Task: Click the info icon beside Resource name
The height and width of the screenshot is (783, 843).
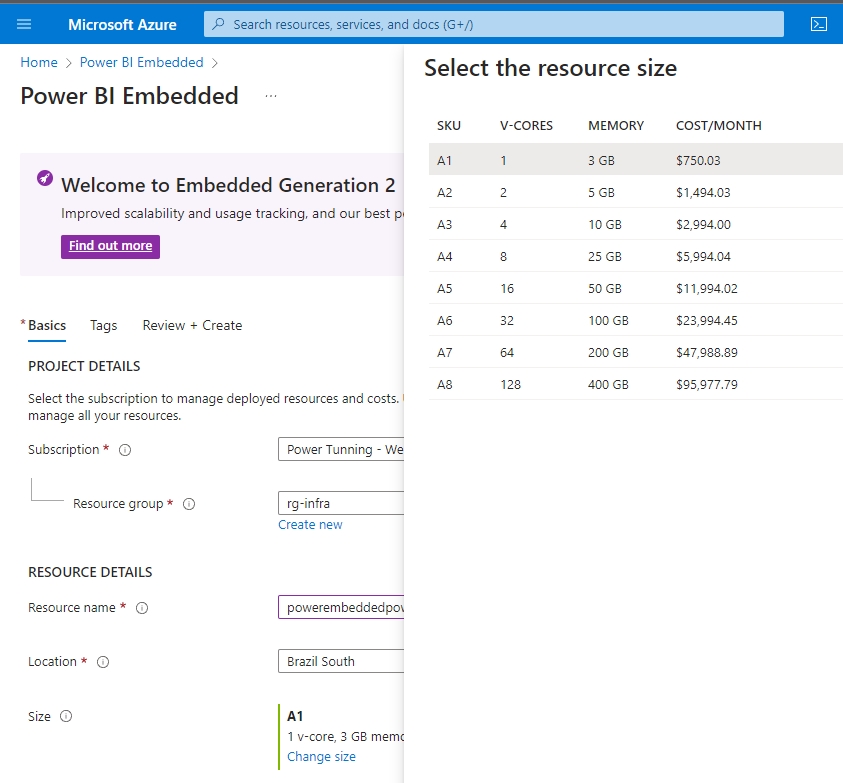Action: [x=142, y=608]
